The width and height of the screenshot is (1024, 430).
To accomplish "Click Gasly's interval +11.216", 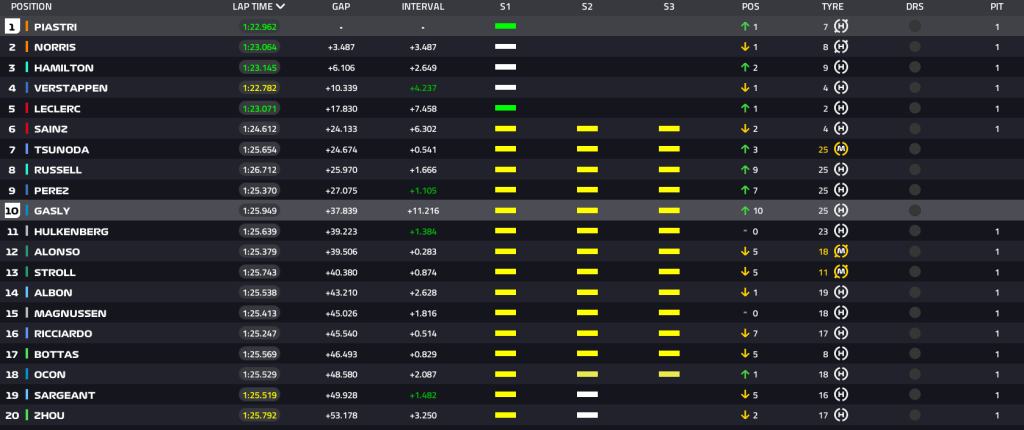I will click(423, 211).
